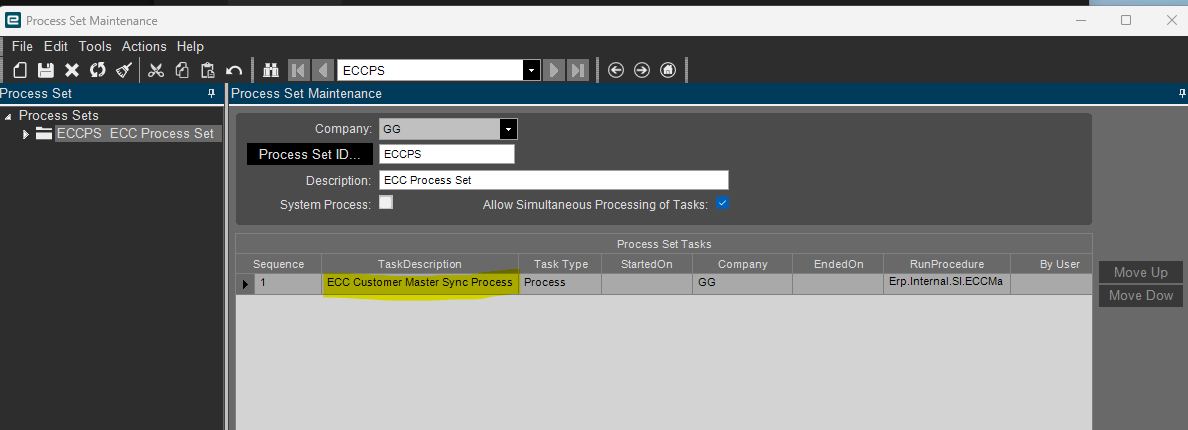Image resolution: width=1188 pixels, height=430 pixels.
Task: Navigate forward with circled right arrow
Action: tap(642, 70)
